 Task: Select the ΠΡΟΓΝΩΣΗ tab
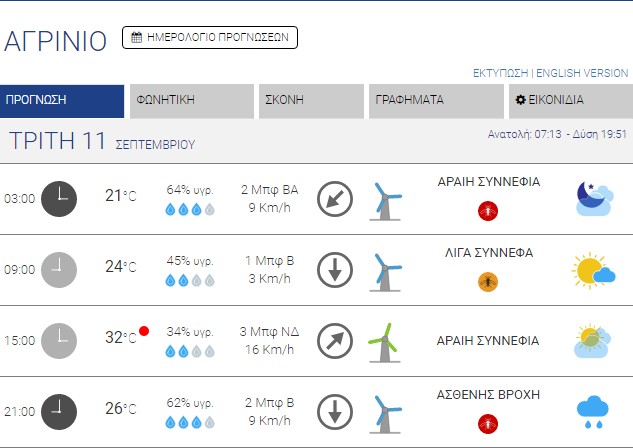tap(62, 101)
